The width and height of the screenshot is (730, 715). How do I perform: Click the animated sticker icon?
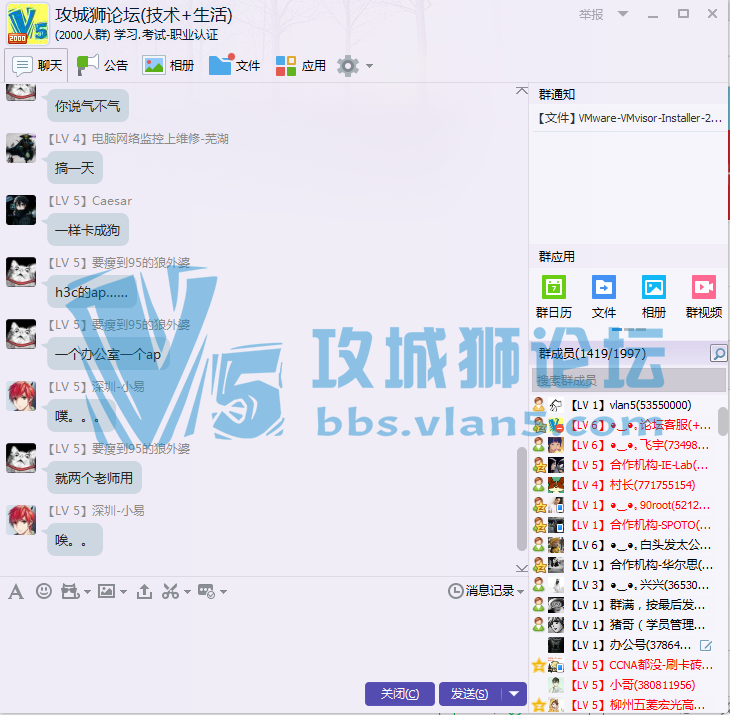point(70,592)
